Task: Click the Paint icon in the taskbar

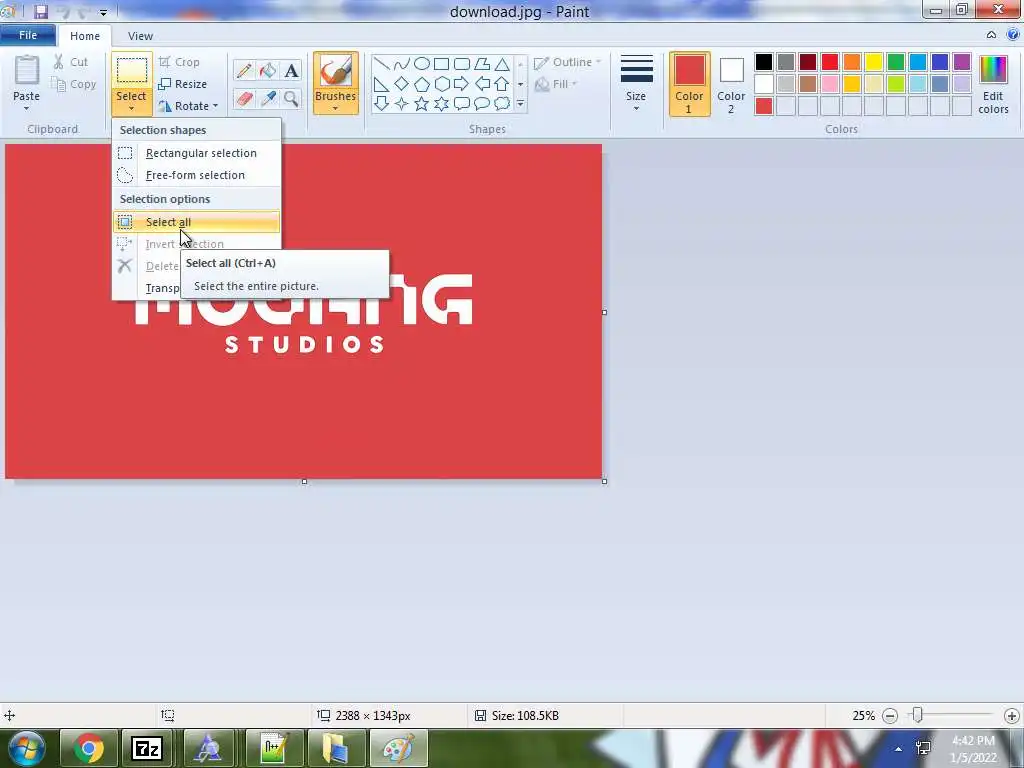Action: tap(398, 748)
